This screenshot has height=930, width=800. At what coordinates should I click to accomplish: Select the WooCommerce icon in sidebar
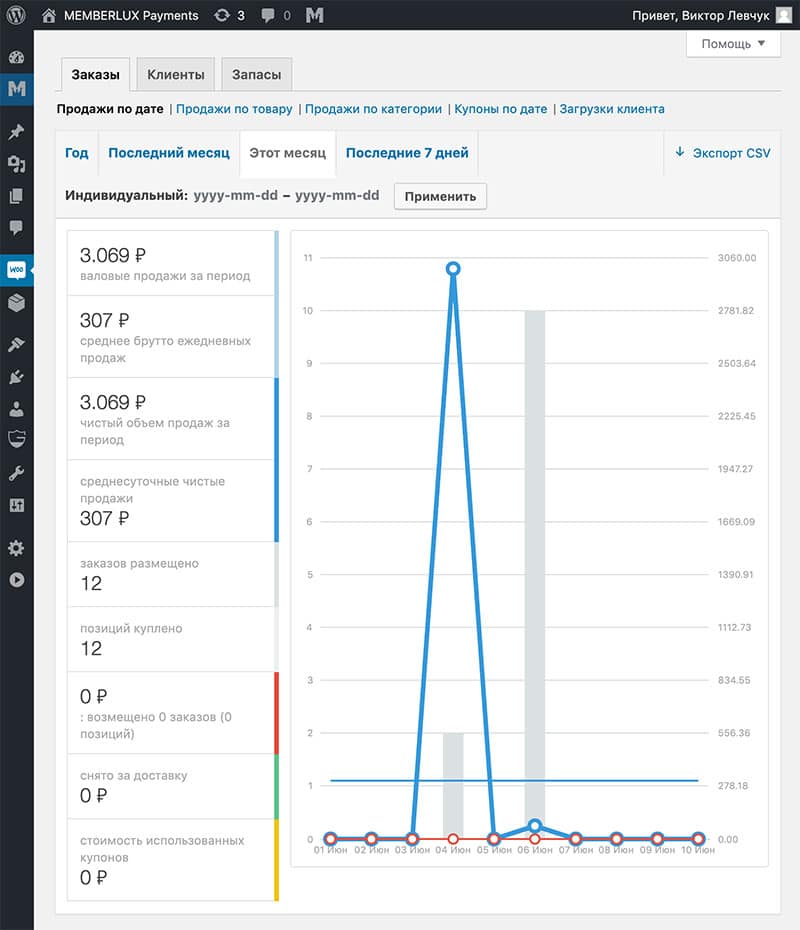[x=16, y=270]
